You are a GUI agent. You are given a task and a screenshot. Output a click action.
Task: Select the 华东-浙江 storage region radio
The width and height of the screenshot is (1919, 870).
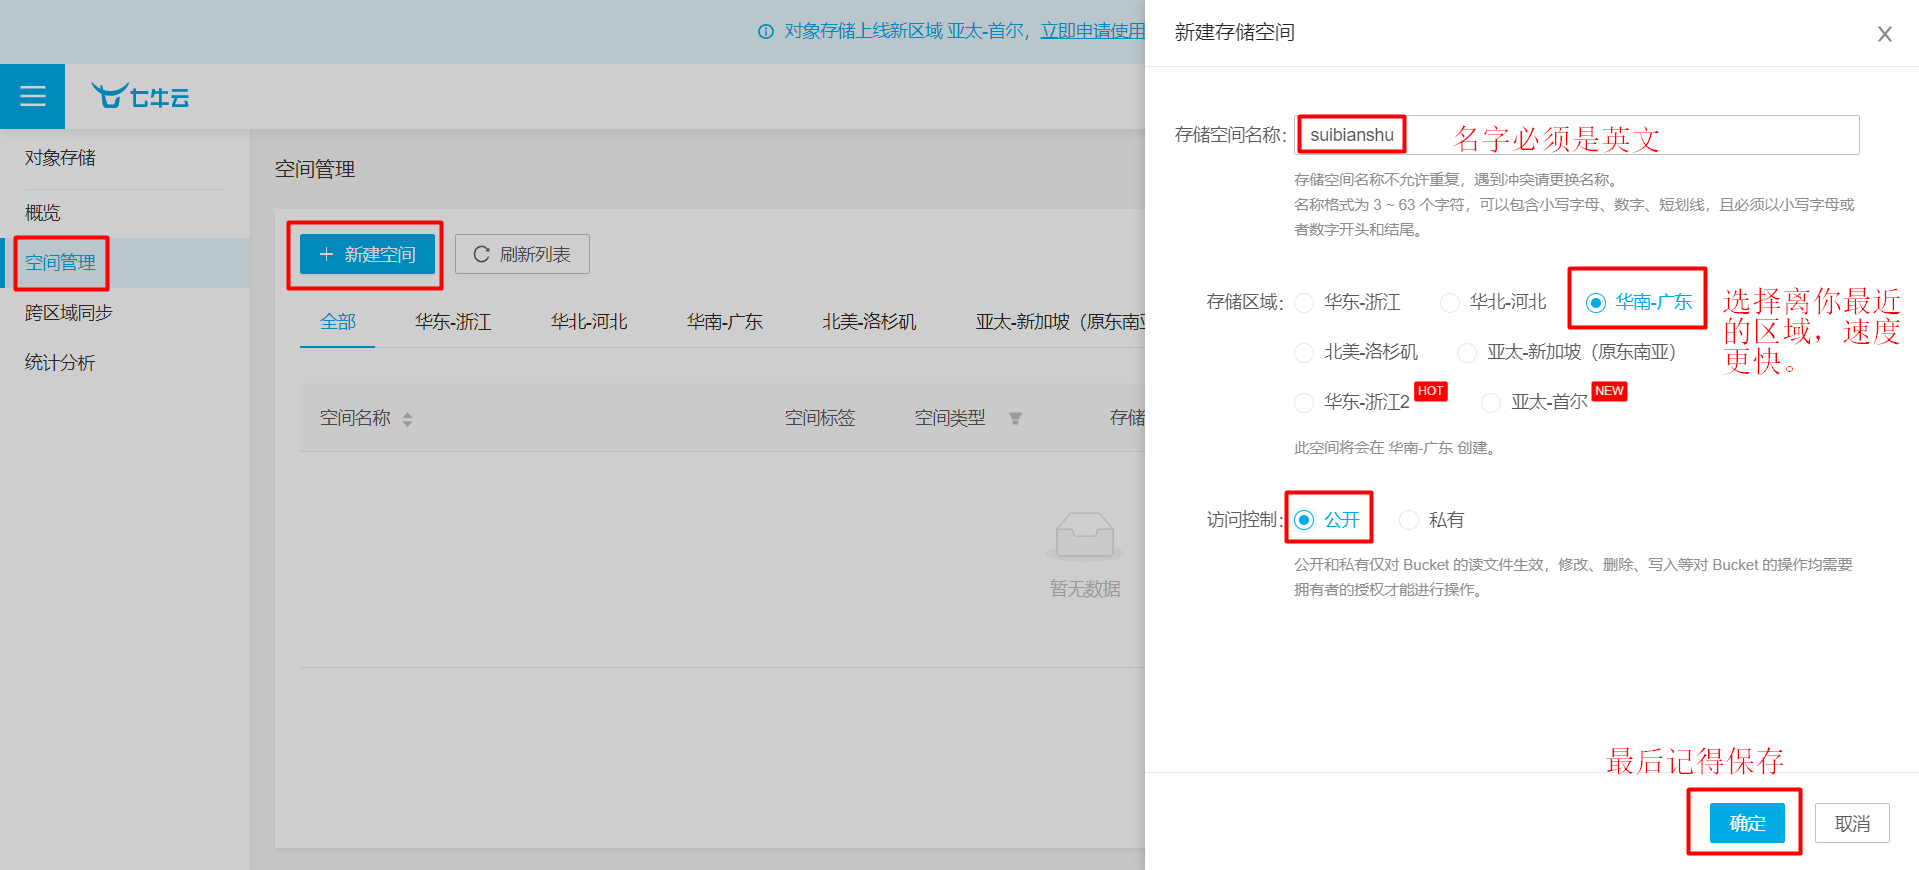(1304, 303)
